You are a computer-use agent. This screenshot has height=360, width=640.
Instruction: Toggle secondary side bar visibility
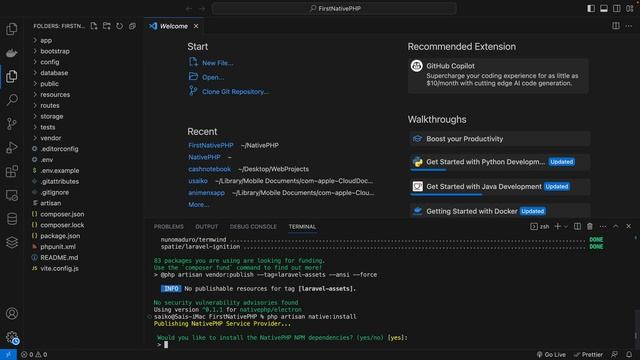click(x=617, y=8)
